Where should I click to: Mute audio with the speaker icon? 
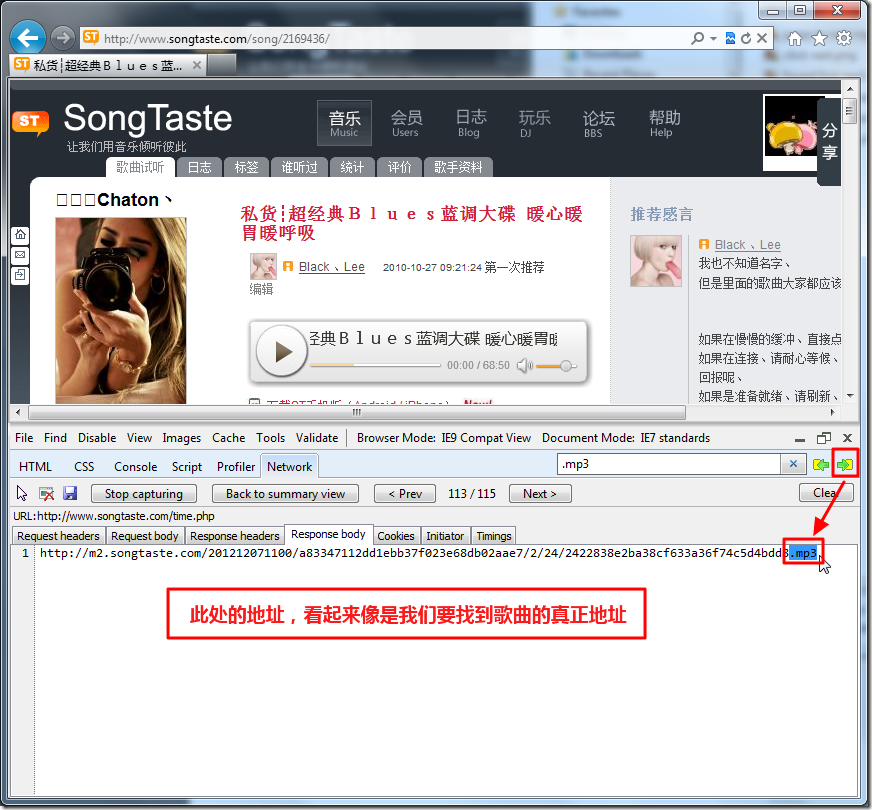click(x=524, y=365)
